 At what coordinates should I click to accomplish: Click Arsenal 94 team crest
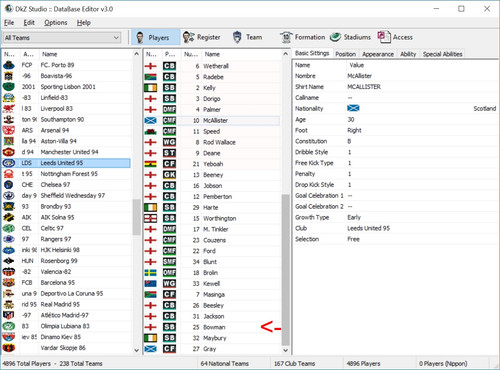coord(9,130)
